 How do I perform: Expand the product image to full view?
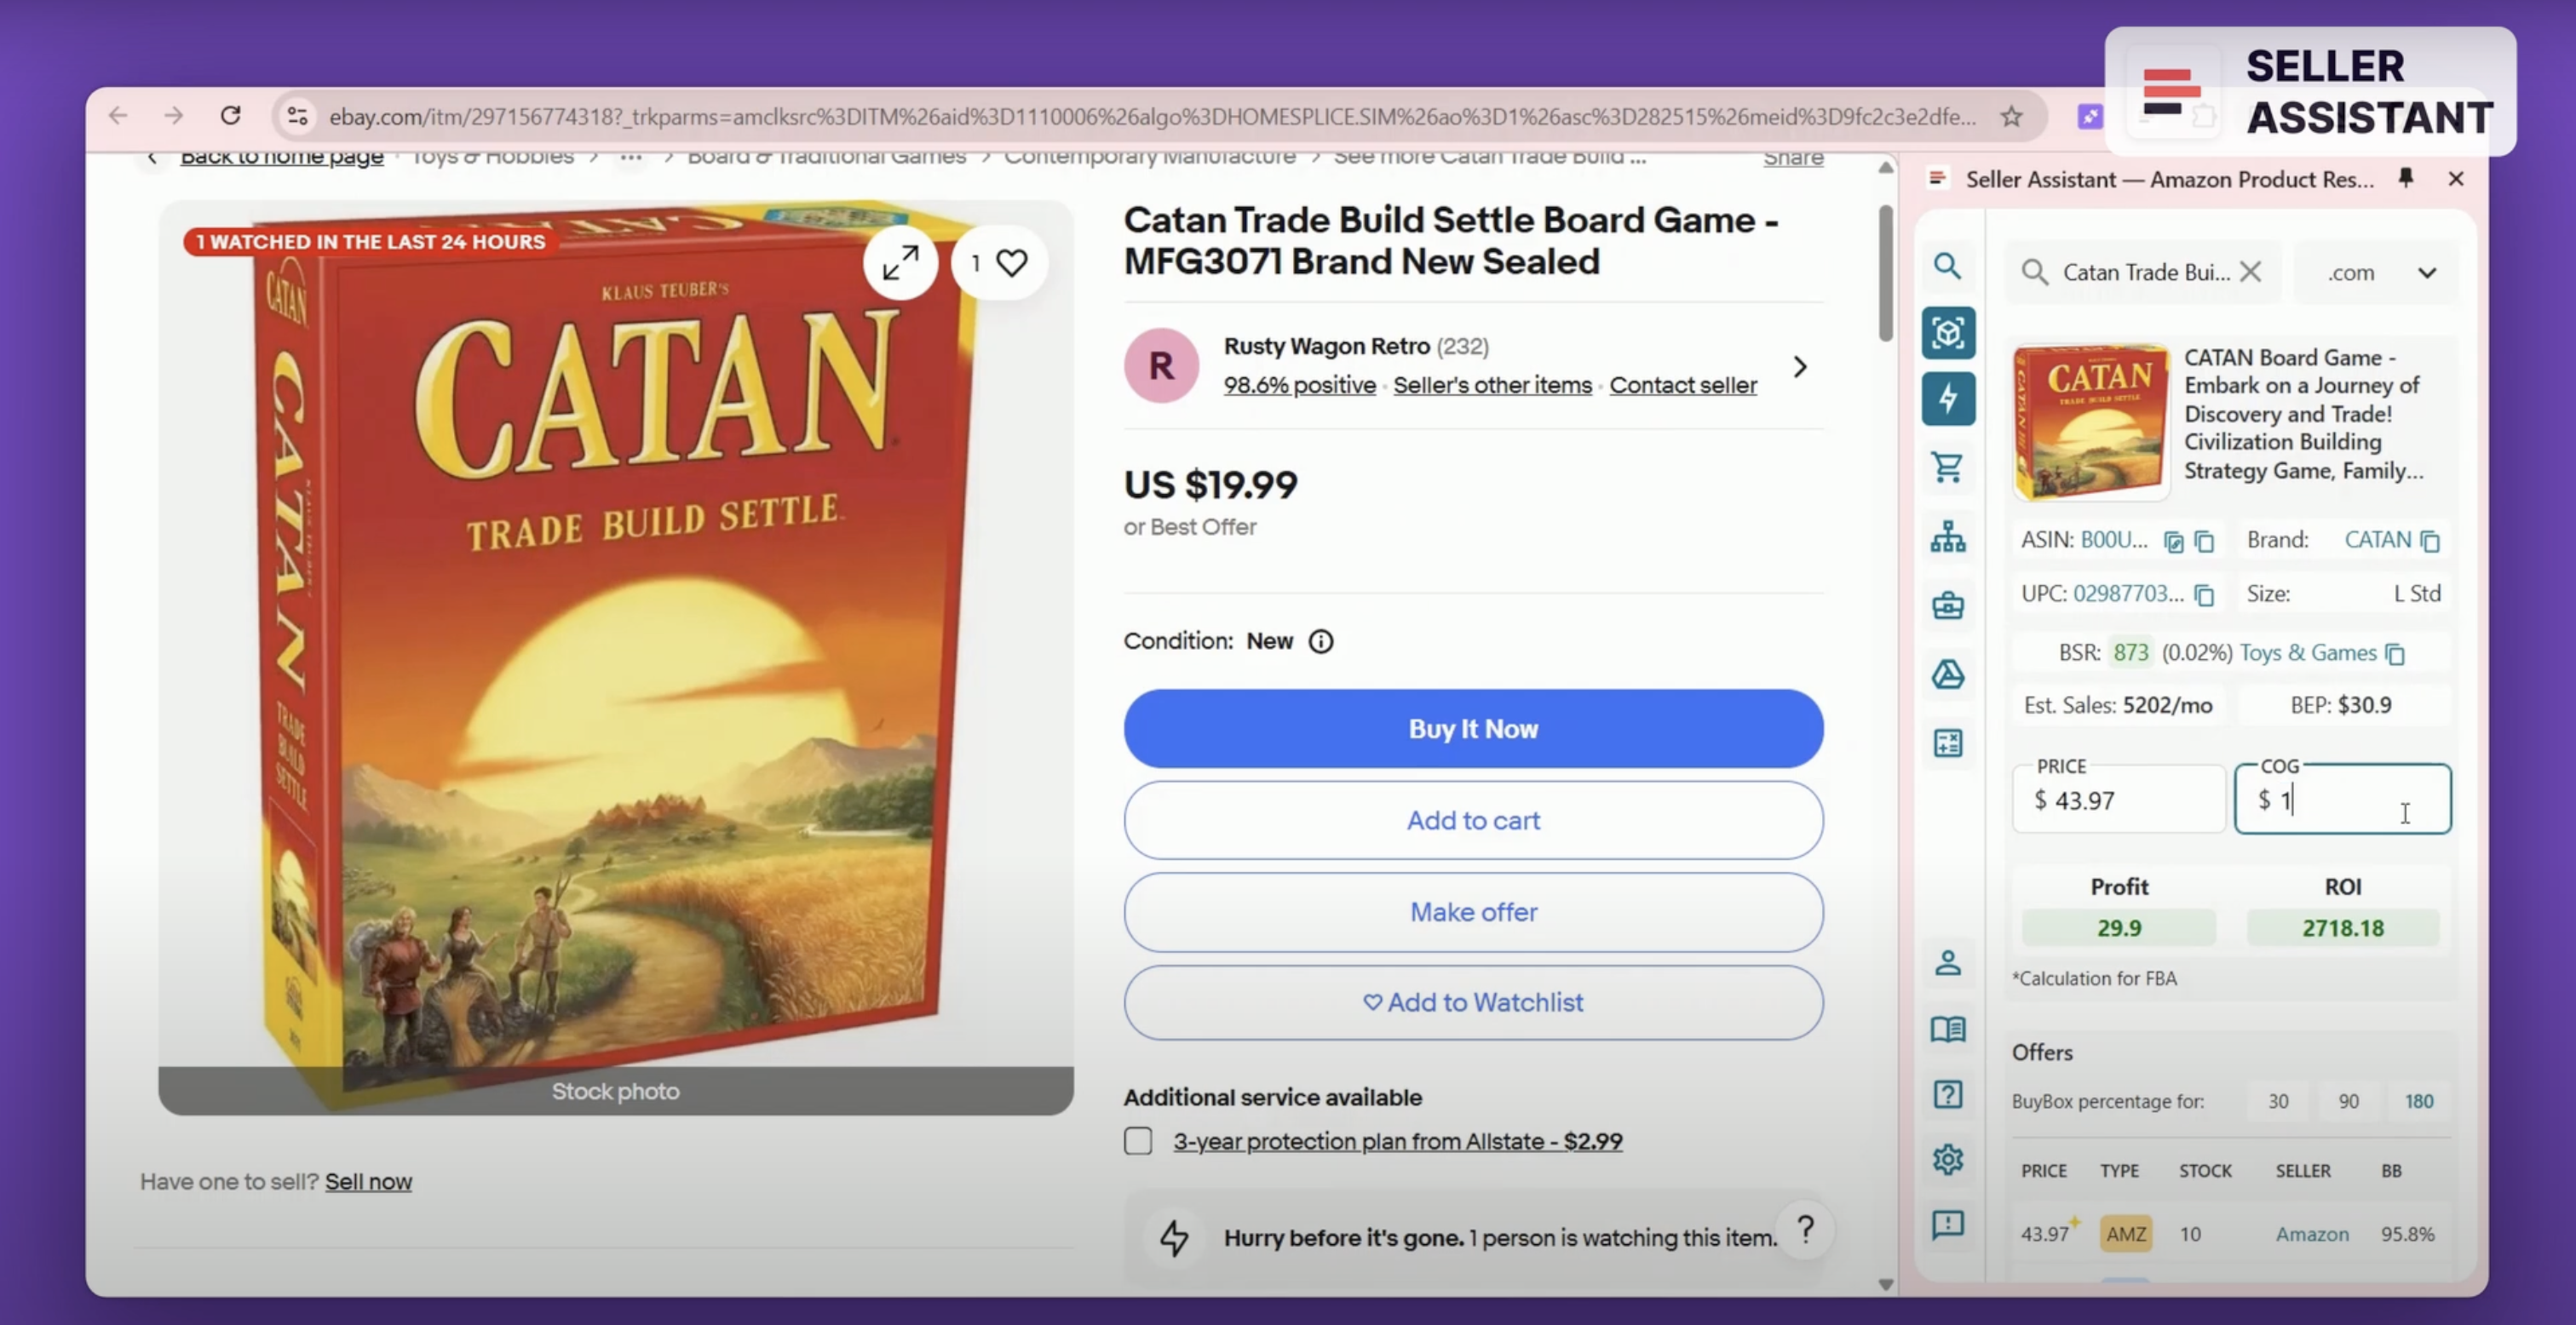(x=900, y=263)
